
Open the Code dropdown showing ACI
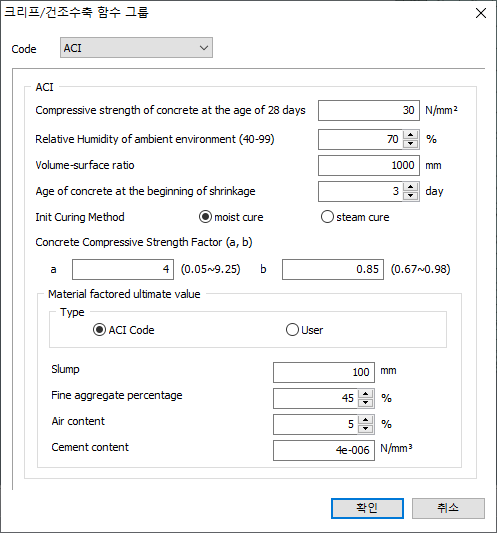(136, 48)
